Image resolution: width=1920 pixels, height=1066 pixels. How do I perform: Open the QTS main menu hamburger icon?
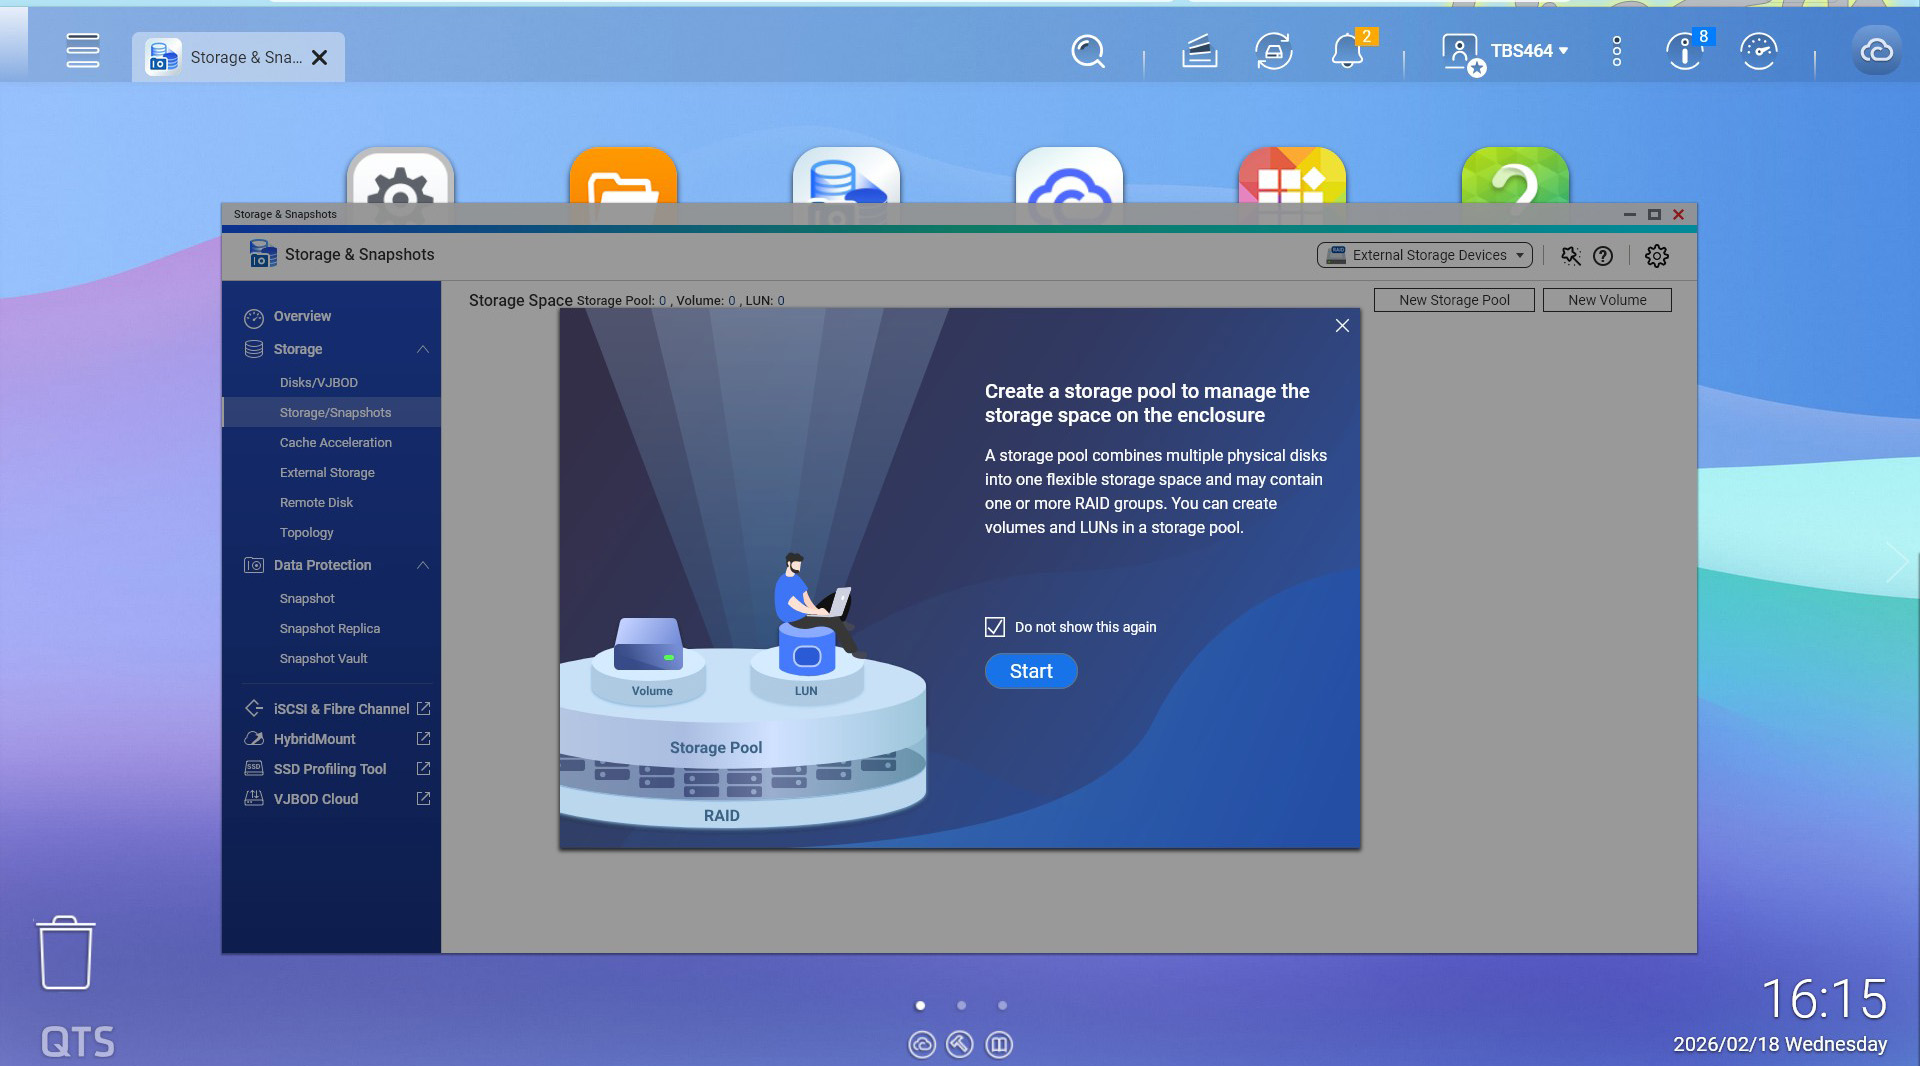click(82, 51)
